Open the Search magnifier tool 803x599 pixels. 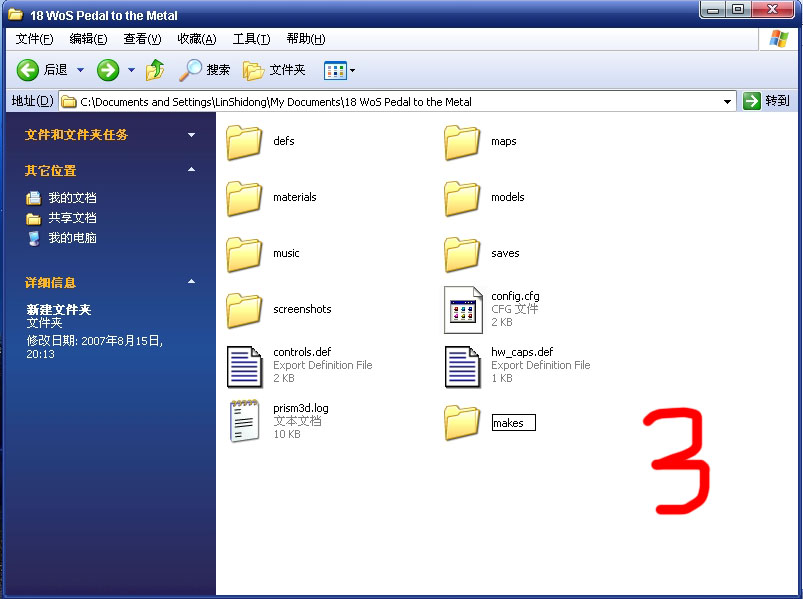190,70
